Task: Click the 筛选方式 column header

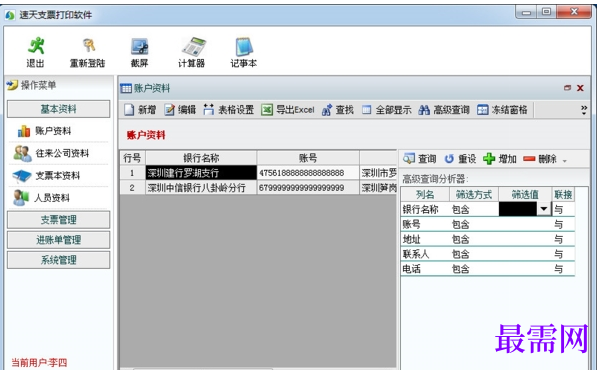Action: click(x=474, y=194)
